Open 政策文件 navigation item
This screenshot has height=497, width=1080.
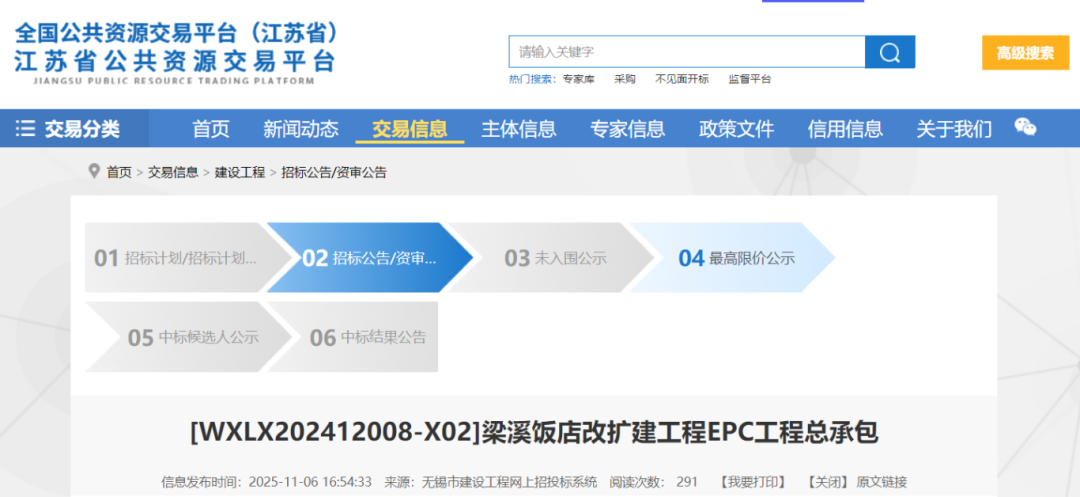pos(736,129)
